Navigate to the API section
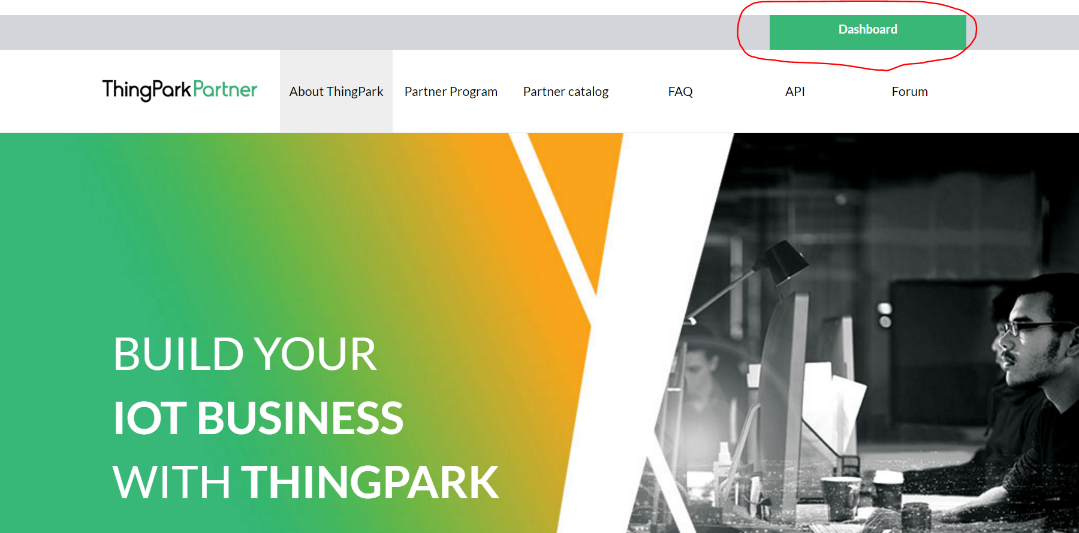This screenshot has width=1079, height=533. [795, 91]
